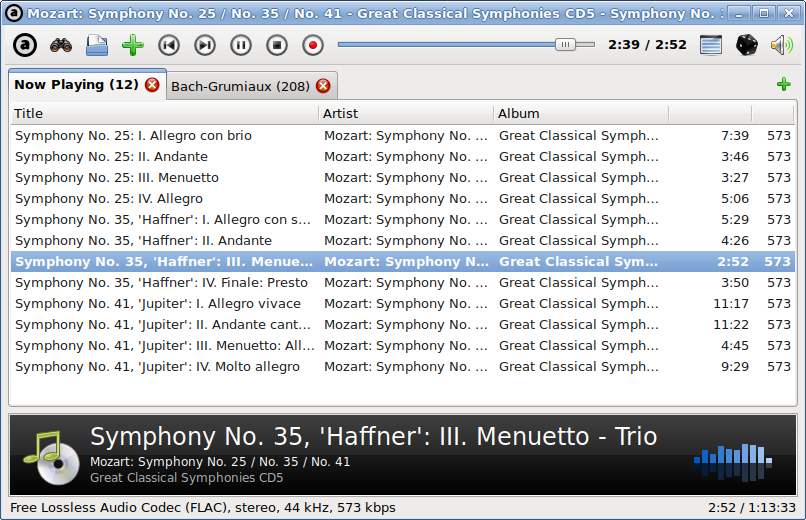Select the Now Playing (12) tab
Image resolution: width=806 pixels, height=520 pixels.
click(x=76, y=84)
